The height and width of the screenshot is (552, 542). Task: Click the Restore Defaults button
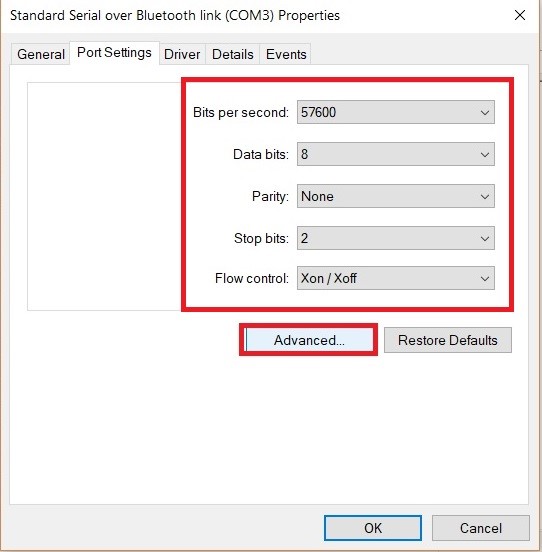tap(448, 340)
